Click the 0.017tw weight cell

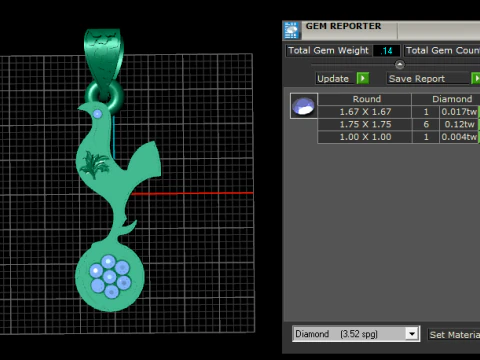(x=459, y=112)
